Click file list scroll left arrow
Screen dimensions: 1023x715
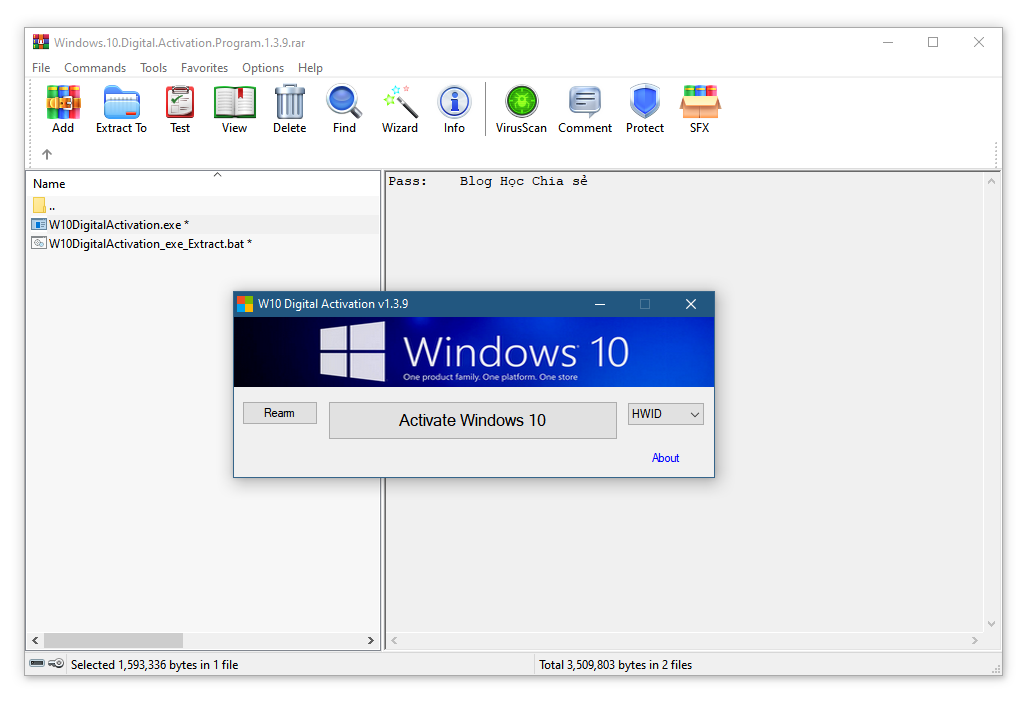pos(35,641)
